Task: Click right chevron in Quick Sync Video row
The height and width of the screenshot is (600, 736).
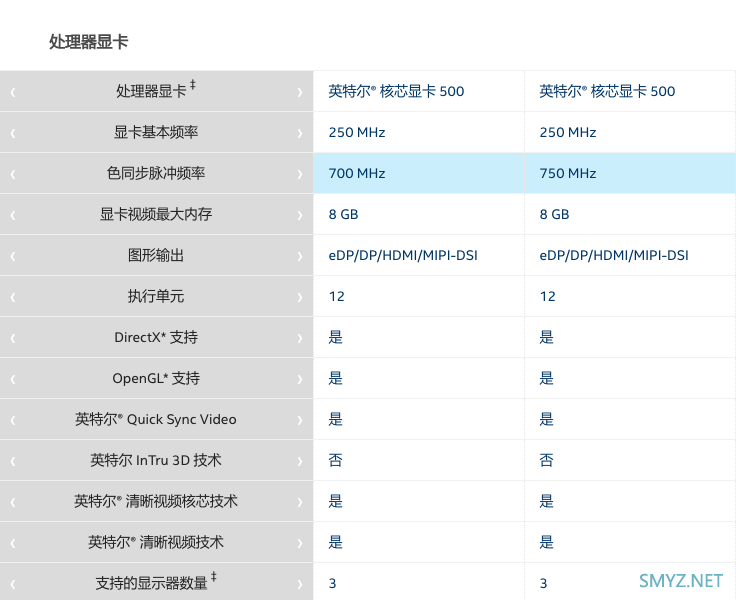Action: [300, 420]
